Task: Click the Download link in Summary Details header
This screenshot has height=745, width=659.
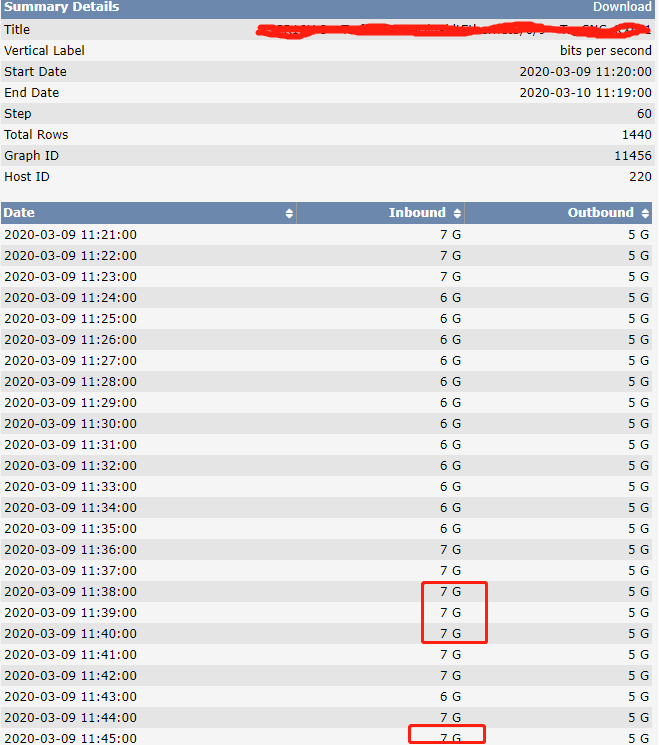Action: [622, 7]
